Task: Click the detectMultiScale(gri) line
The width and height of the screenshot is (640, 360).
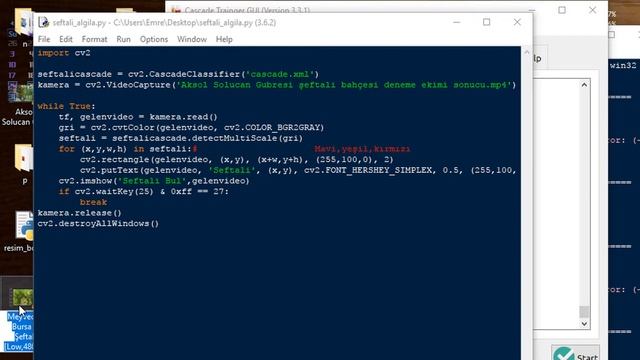Action: click(x=181, y=138)
